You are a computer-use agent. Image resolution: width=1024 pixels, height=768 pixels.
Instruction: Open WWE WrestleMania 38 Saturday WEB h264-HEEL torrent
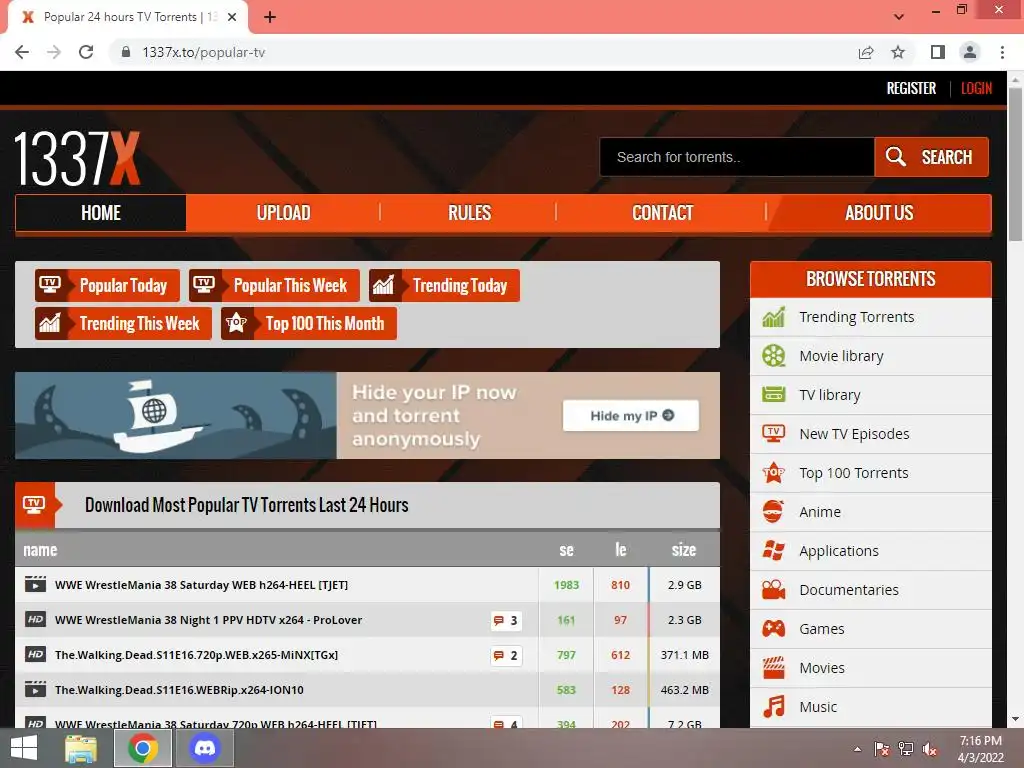point(201,585)
